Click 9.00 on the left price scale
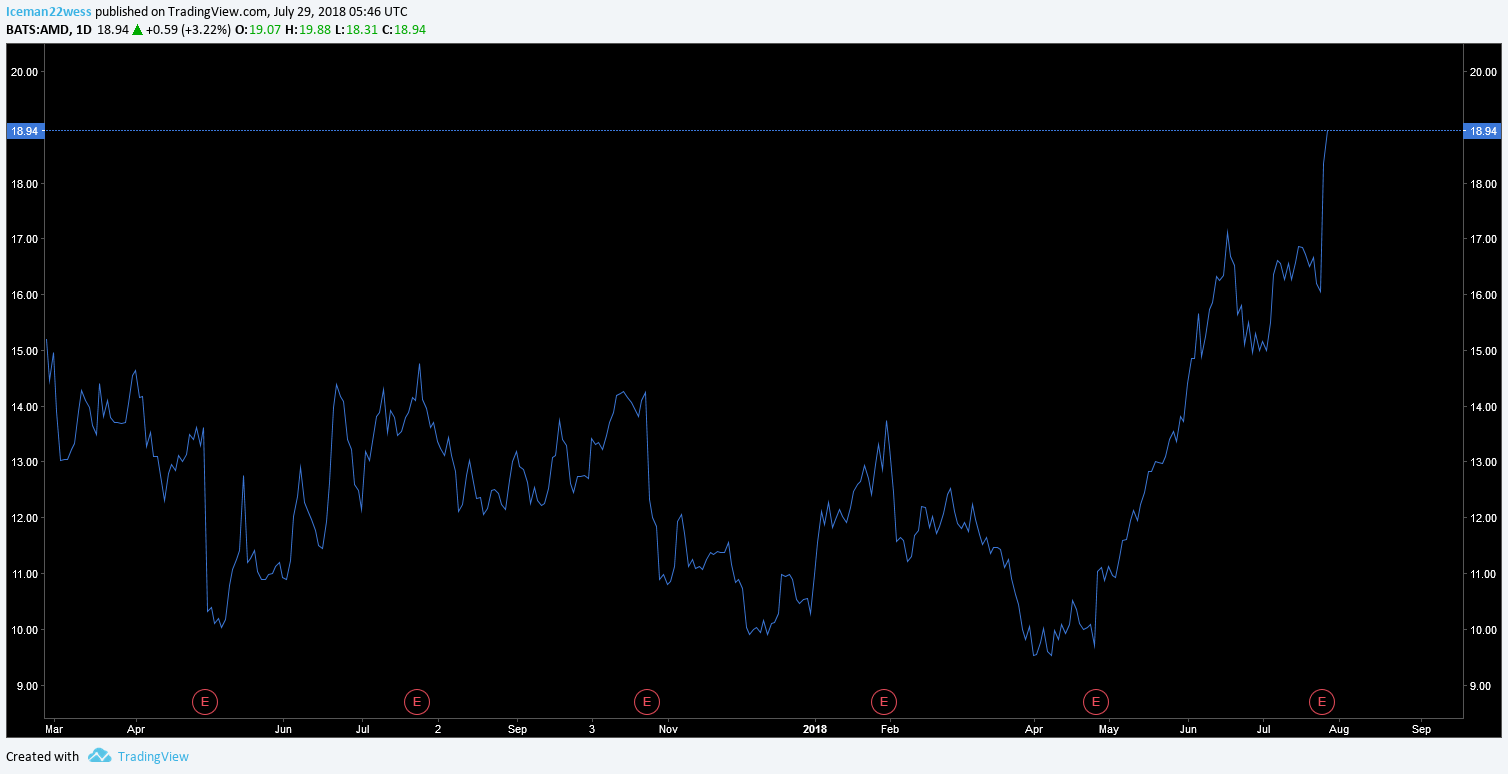 click(27, 686)
